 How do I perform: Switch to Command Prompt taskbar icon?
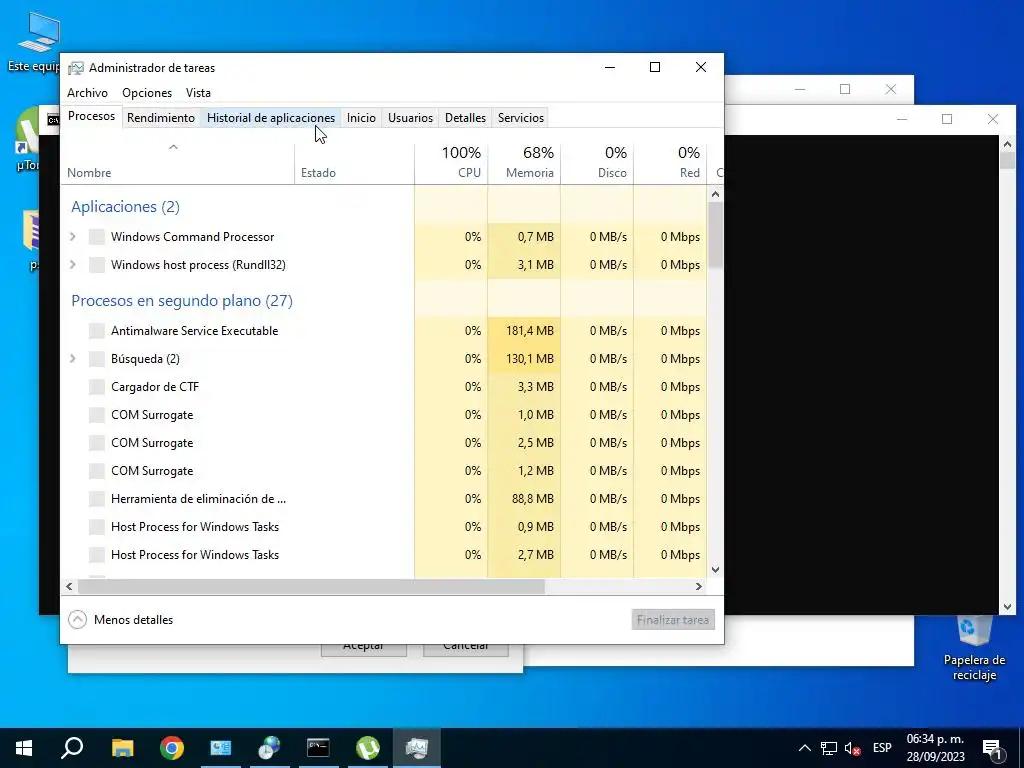(318, 748)
